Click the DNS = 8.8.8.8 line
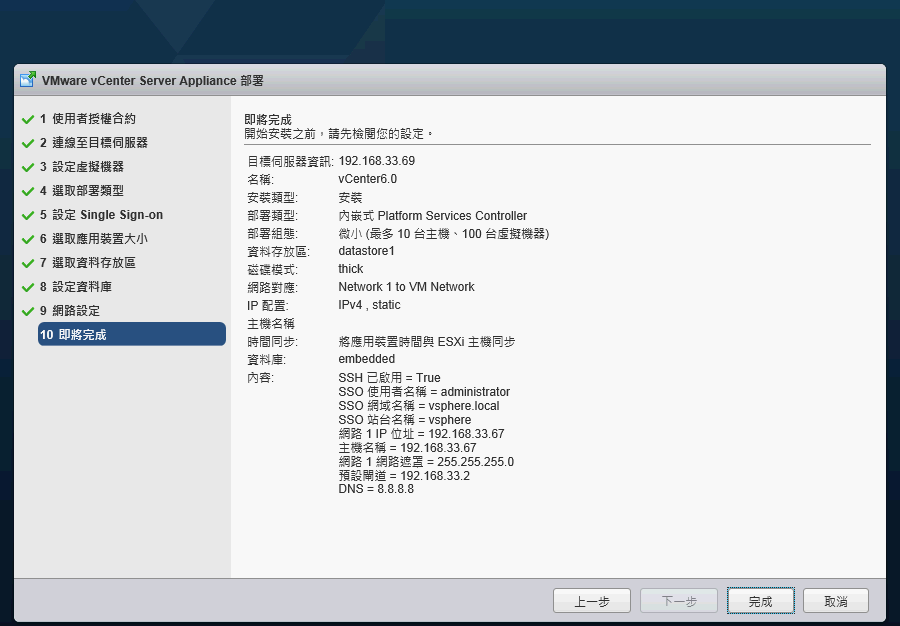The width and height of the screenshot is (900, 626). pyautogui.click(x=376, y=489)
